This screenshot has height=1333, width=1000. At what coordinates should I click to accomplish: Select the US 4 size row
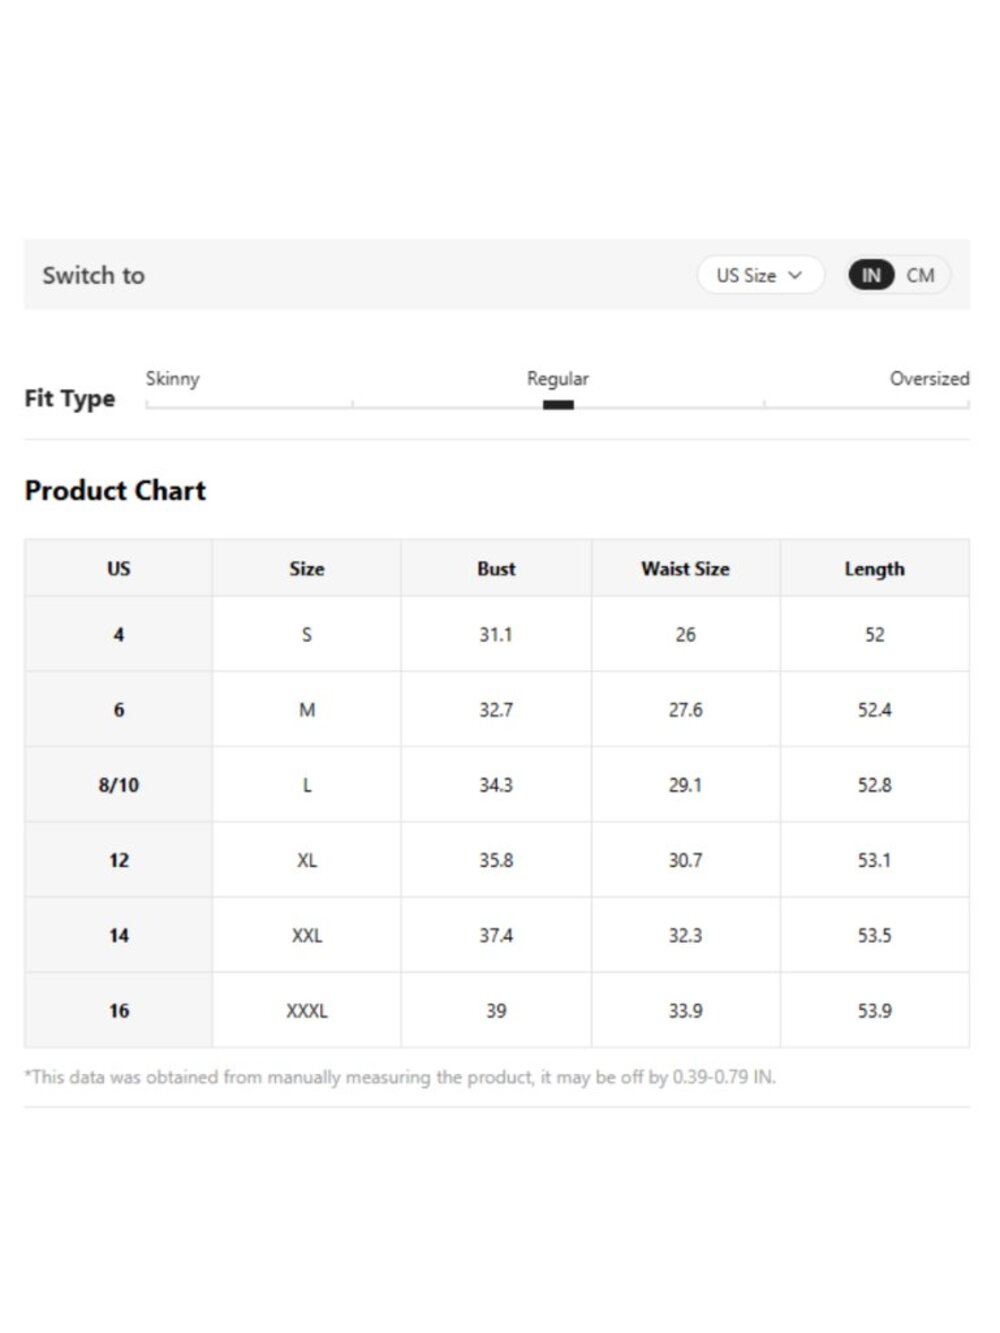click(x=497, y=634)
